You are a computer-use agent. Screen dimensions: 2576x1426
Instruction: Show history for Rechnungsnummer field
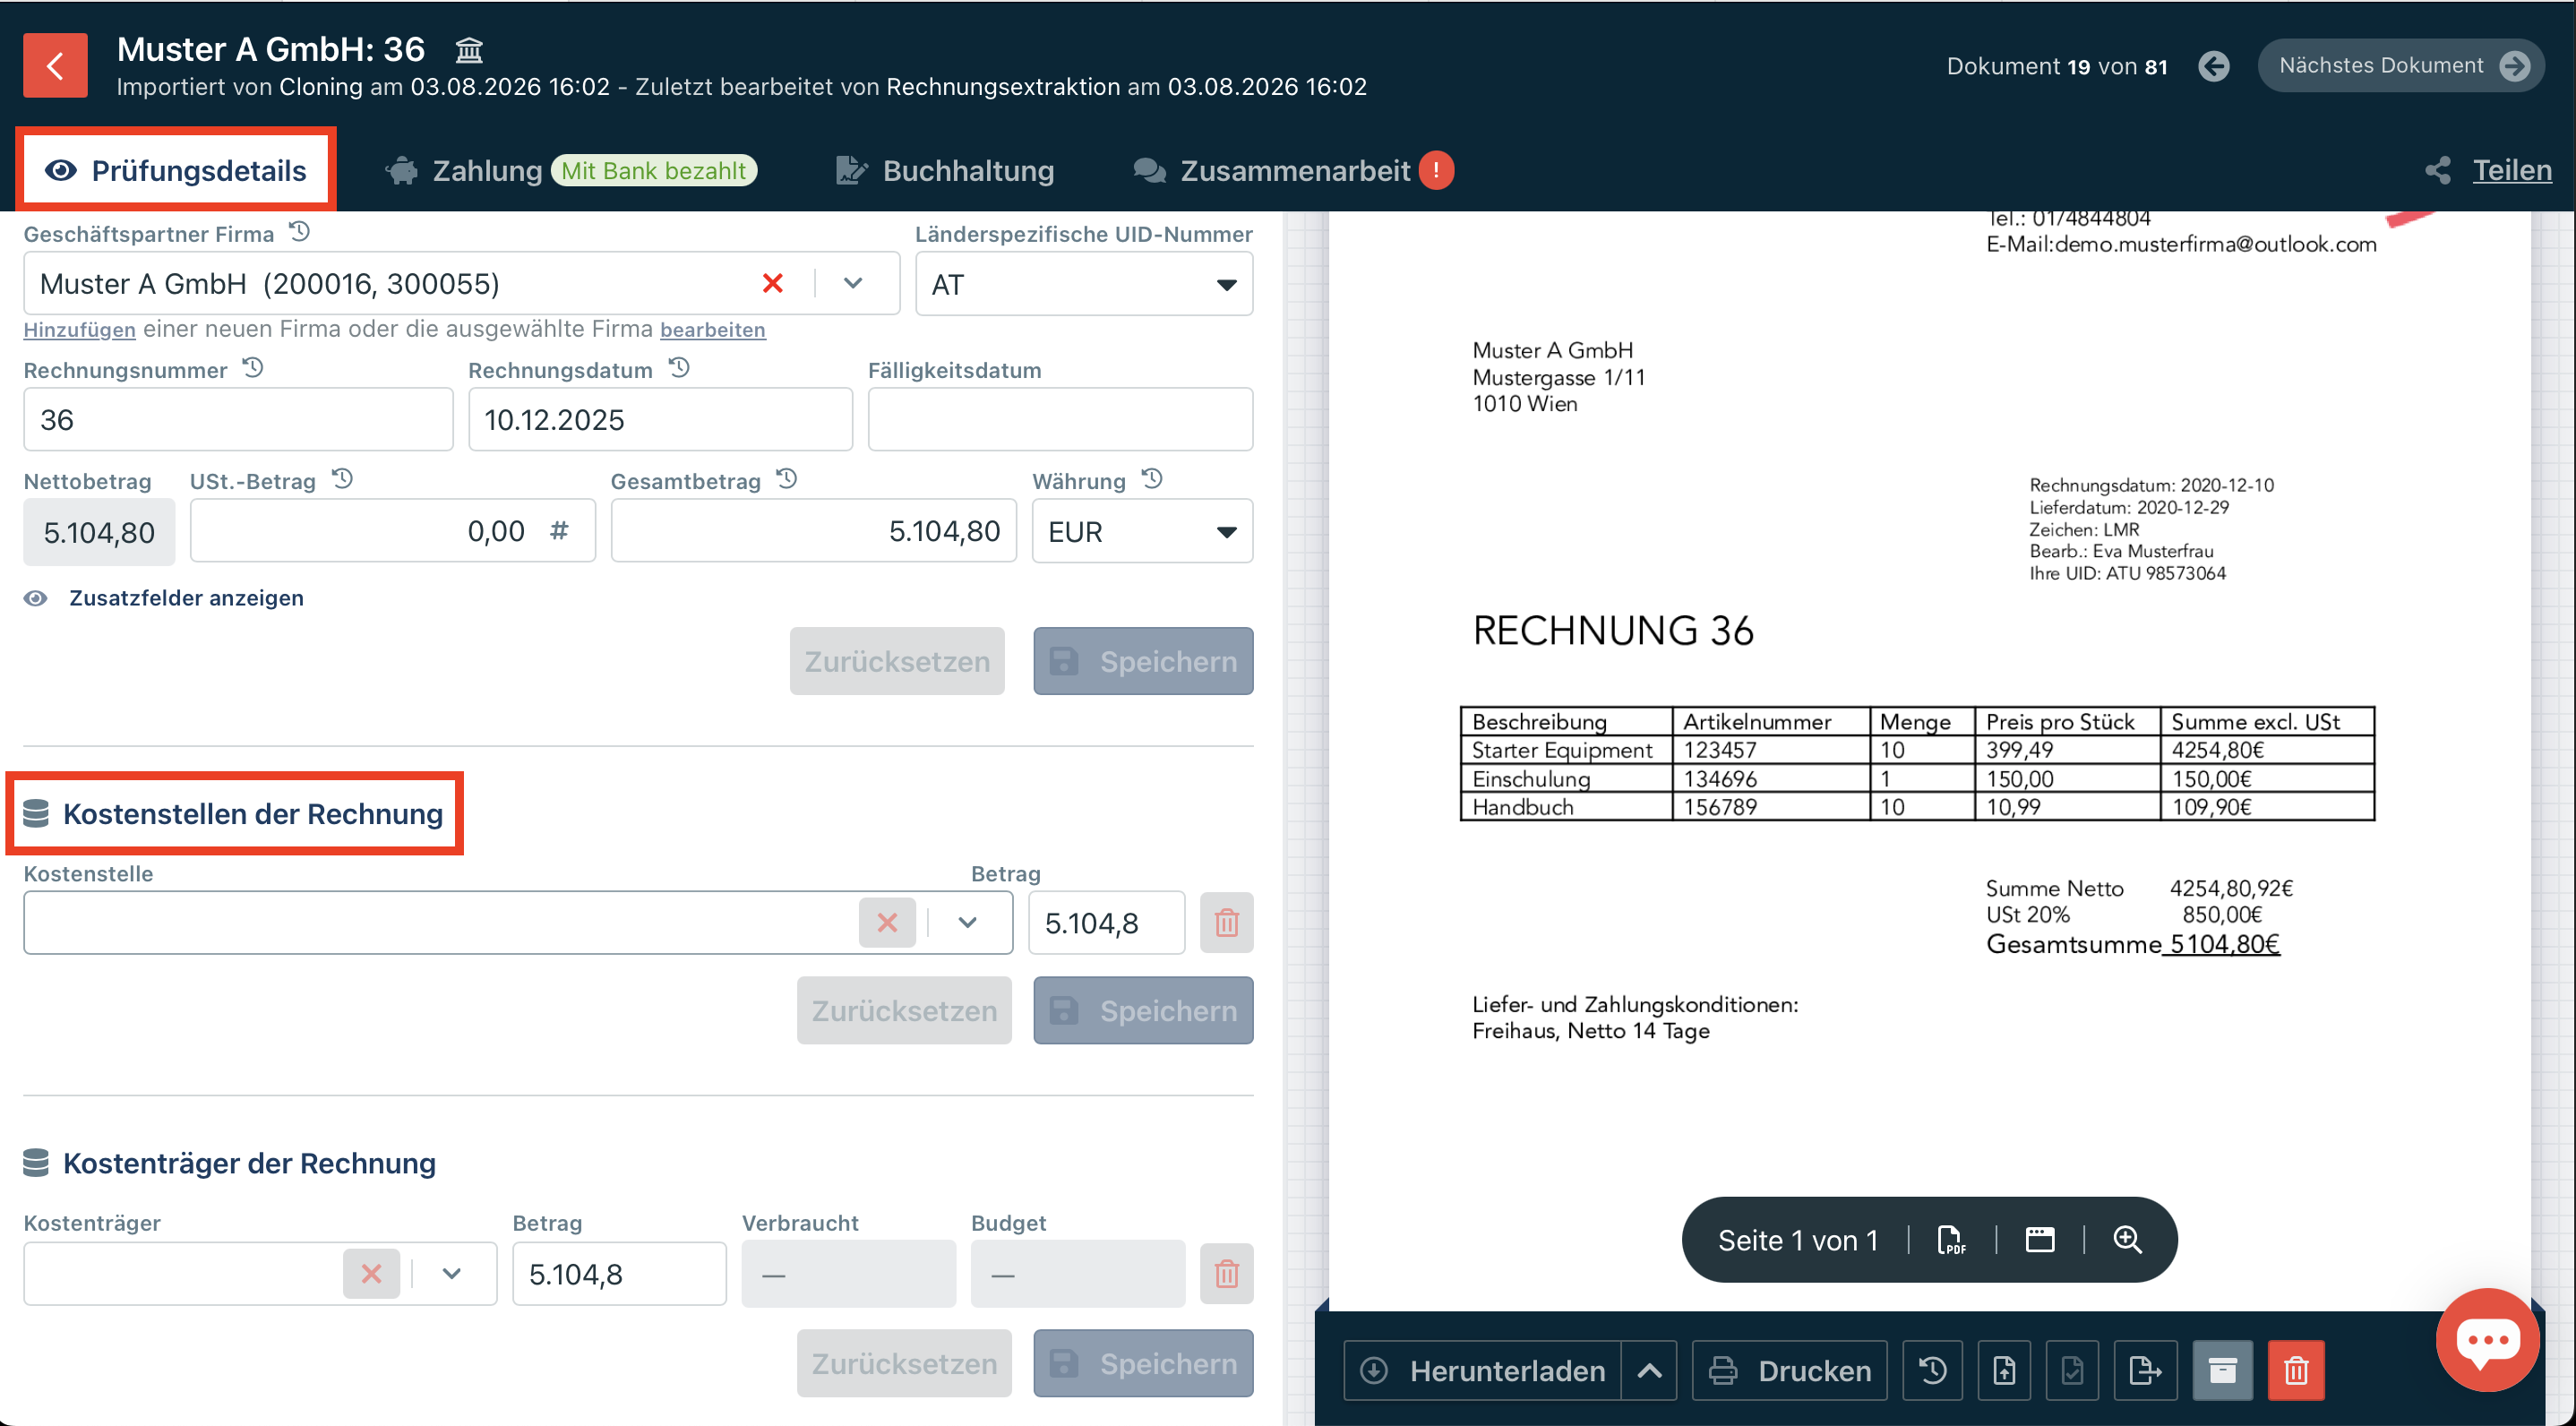[253, 369]
